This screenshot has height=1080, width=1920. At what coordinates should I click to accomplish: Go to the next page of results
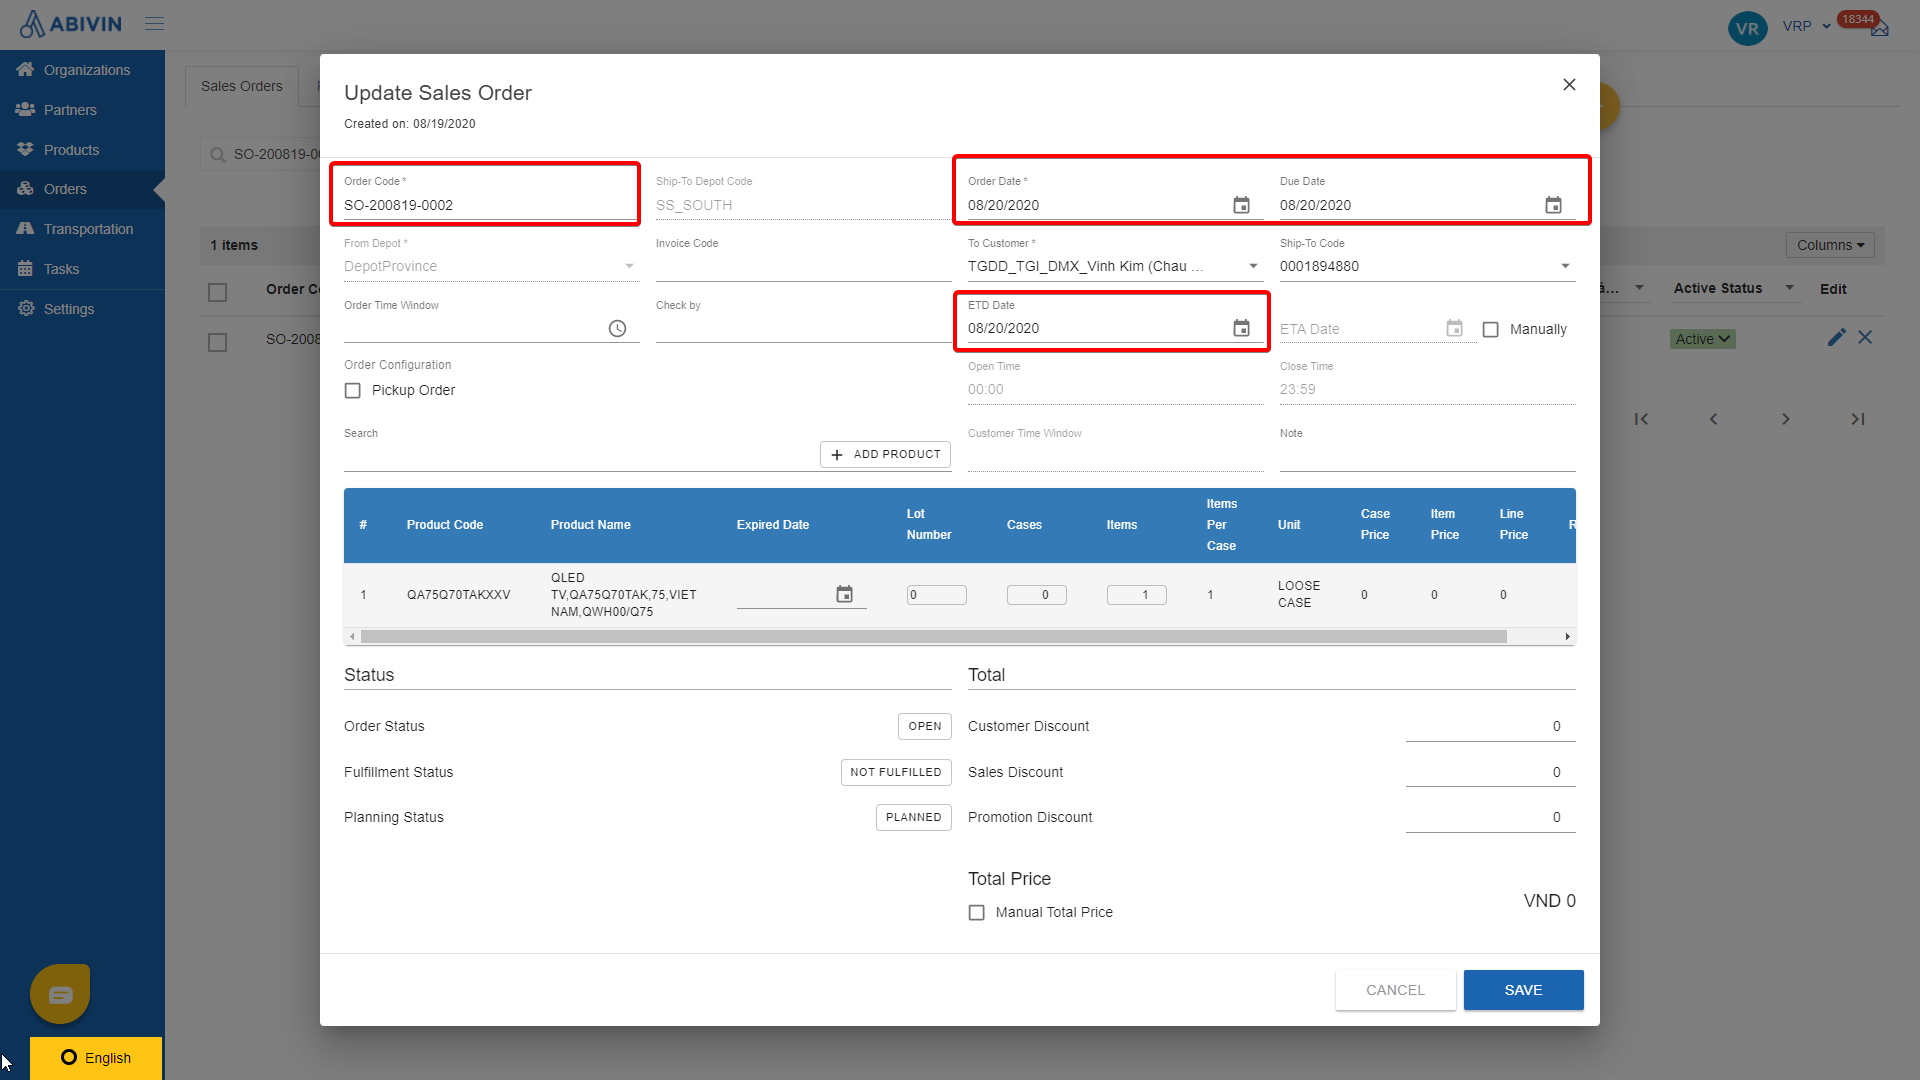pyautogui.click(x=1785, y=419)
